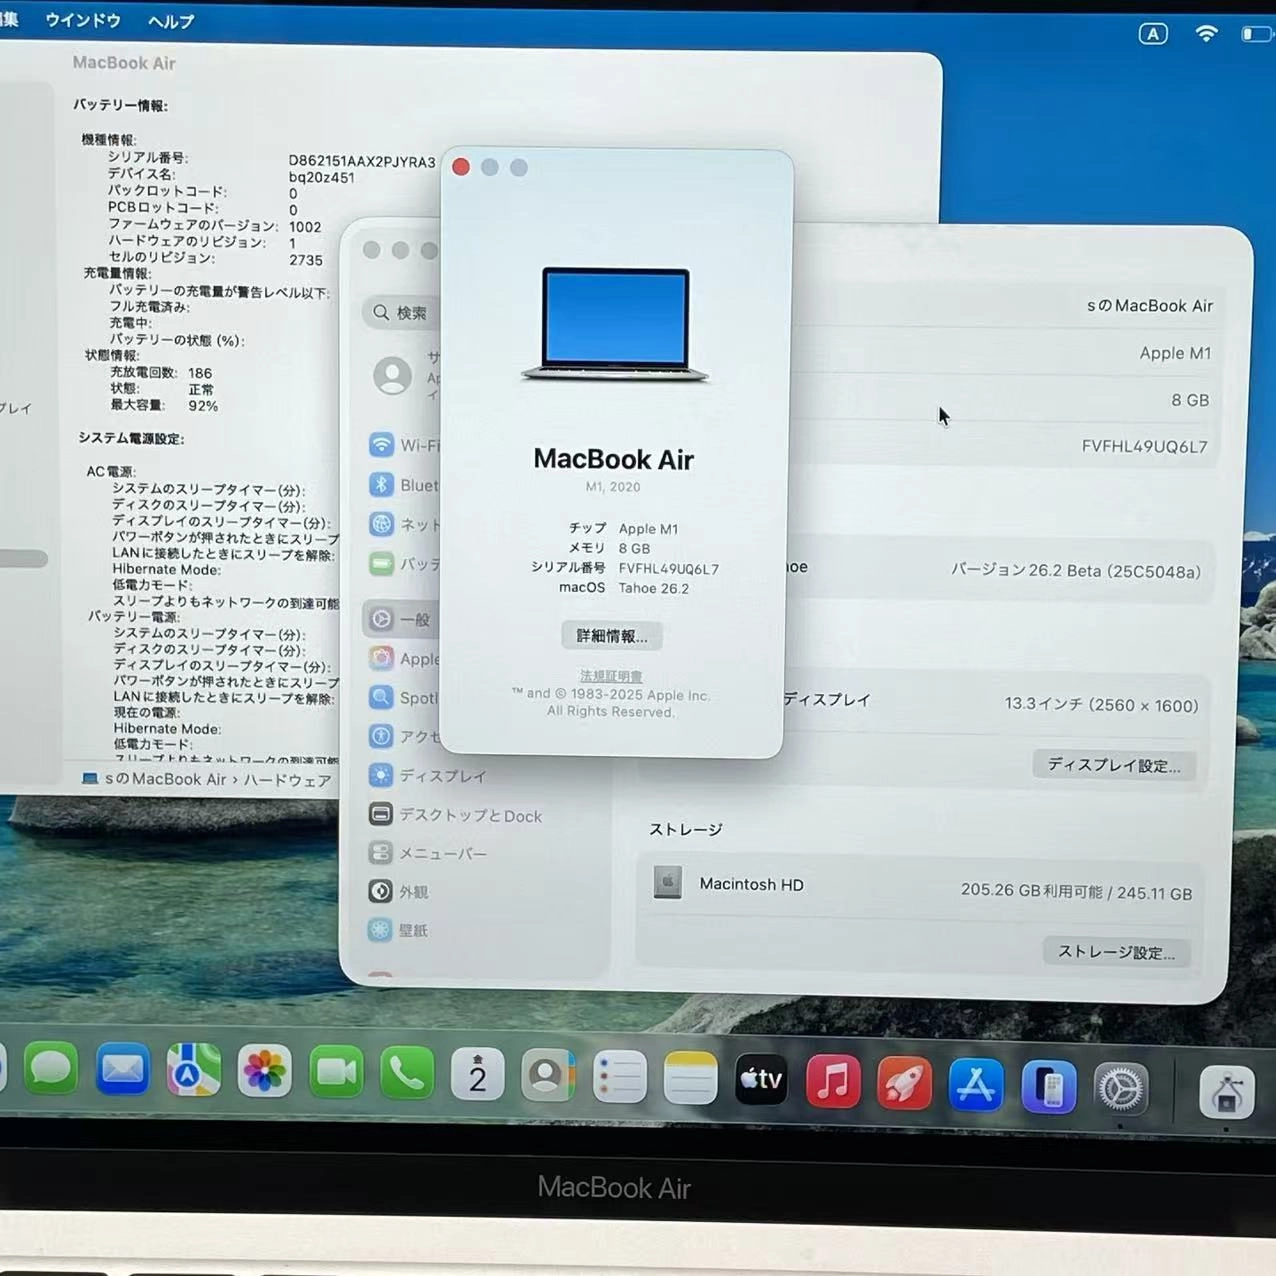Open Spotlight settings from the sidebar
Viewport: 1276px width, 1276px height.
pos(415,697)
